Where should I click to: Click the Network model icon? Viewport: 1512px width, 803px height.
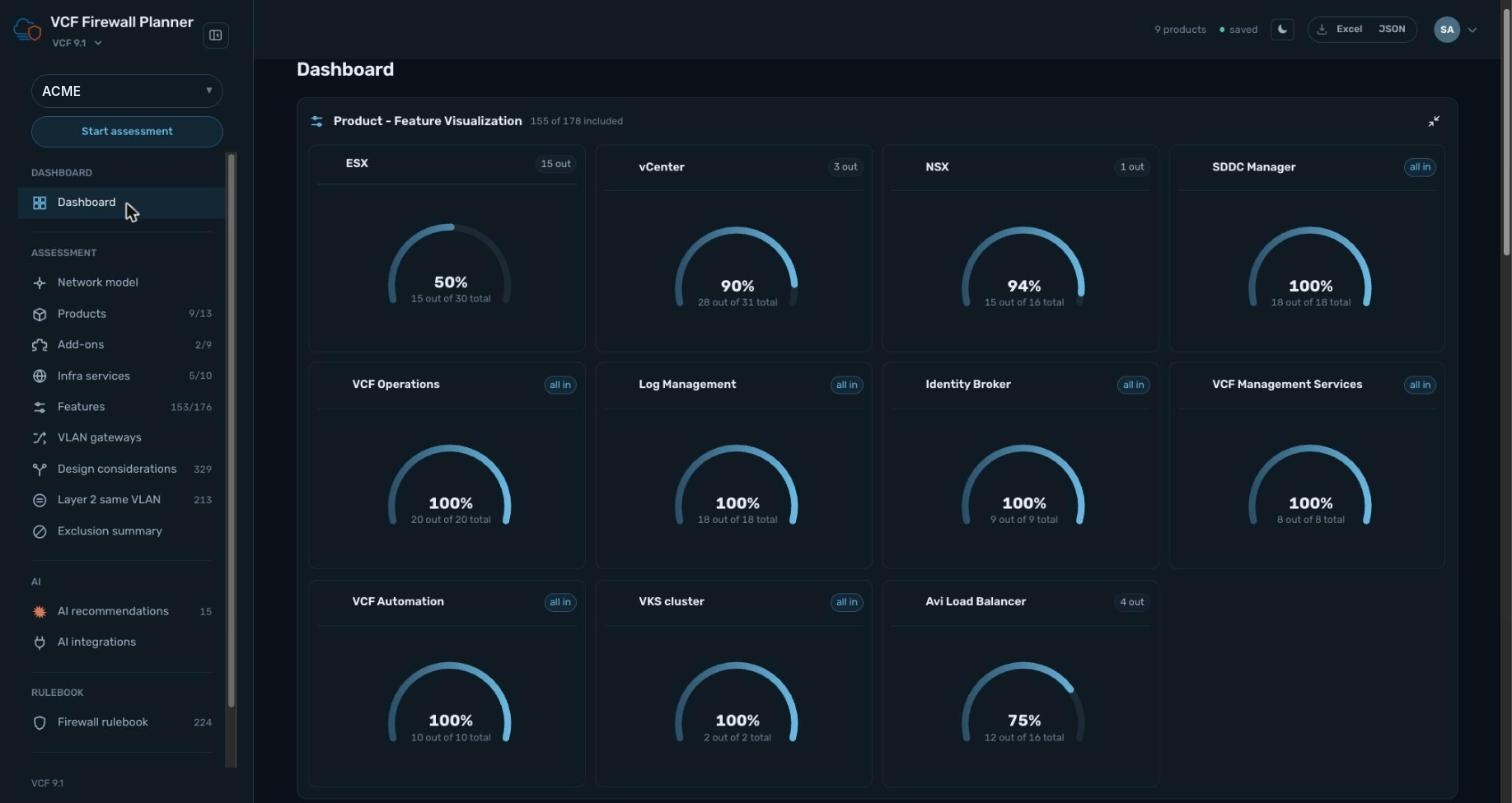pos(39,283)
